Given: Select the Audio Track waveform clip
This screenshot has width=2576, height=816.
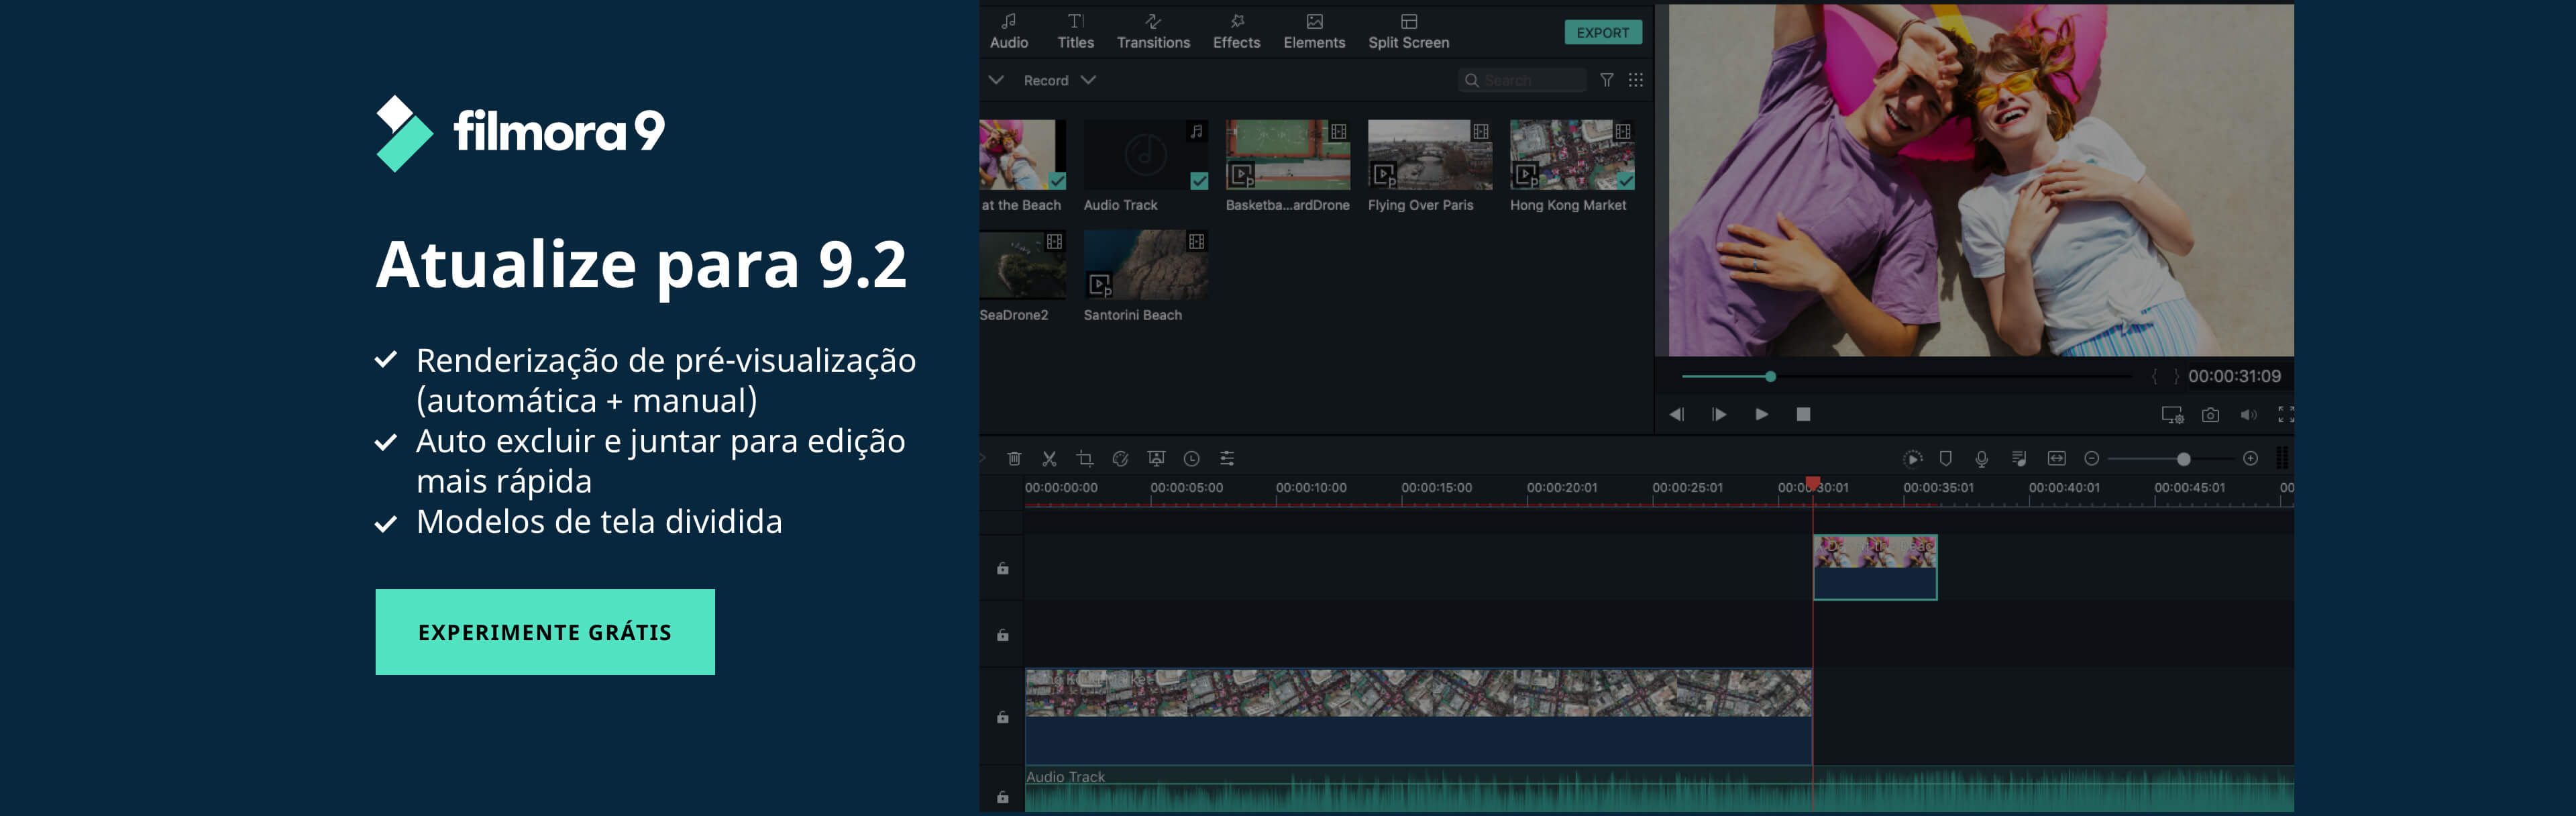Looking at the screenshot, I should tap(1659, 789).
